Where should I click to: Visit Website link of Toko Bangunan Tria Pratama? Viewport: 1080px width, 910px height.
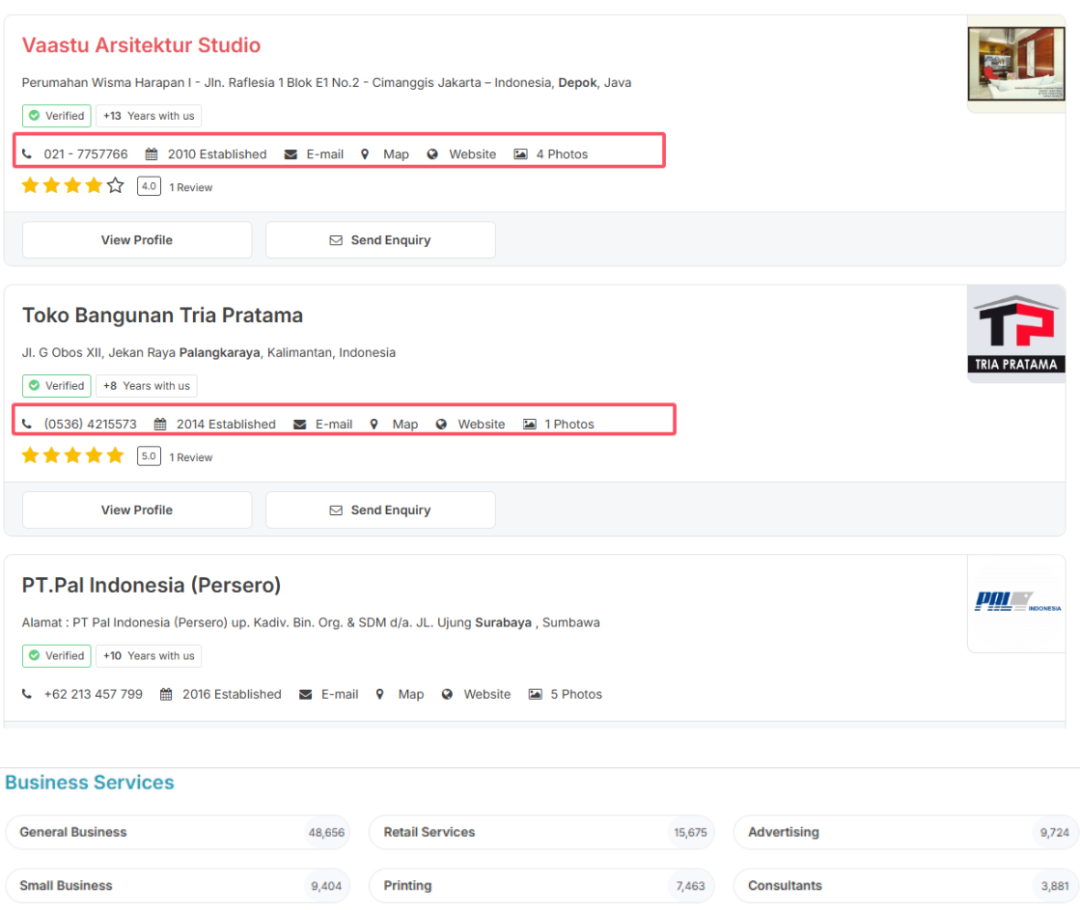pos(481,424)
